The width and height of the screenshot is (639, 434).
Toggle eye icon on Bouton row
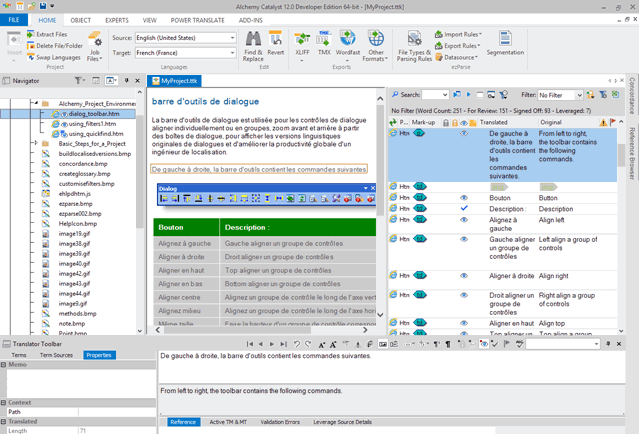click(x=464, y=198)
